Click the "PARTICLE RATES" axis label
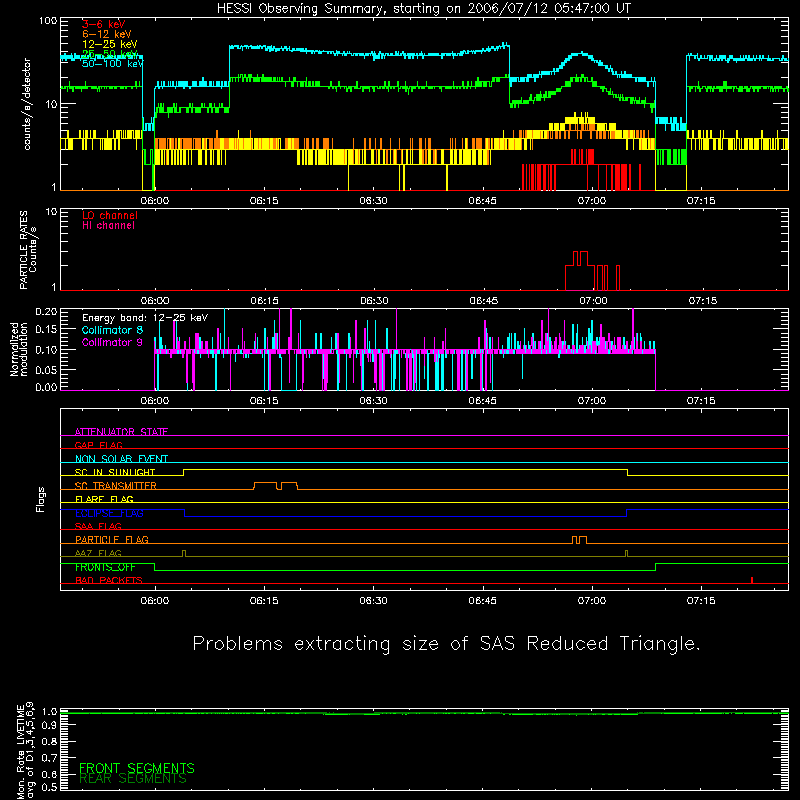Image resolution: width=800 pixels, height=800 pixels. click(23, 250)
